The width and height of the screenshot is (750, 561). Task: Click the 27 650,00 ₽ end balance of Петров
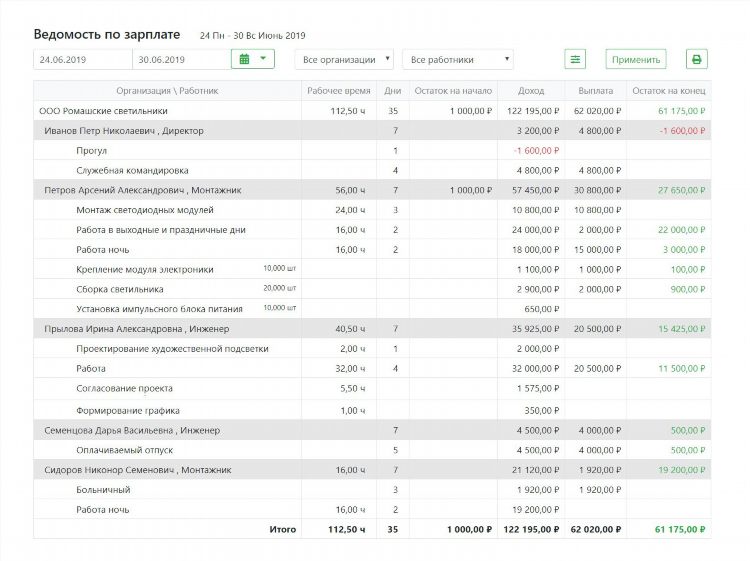pos(682,190)
